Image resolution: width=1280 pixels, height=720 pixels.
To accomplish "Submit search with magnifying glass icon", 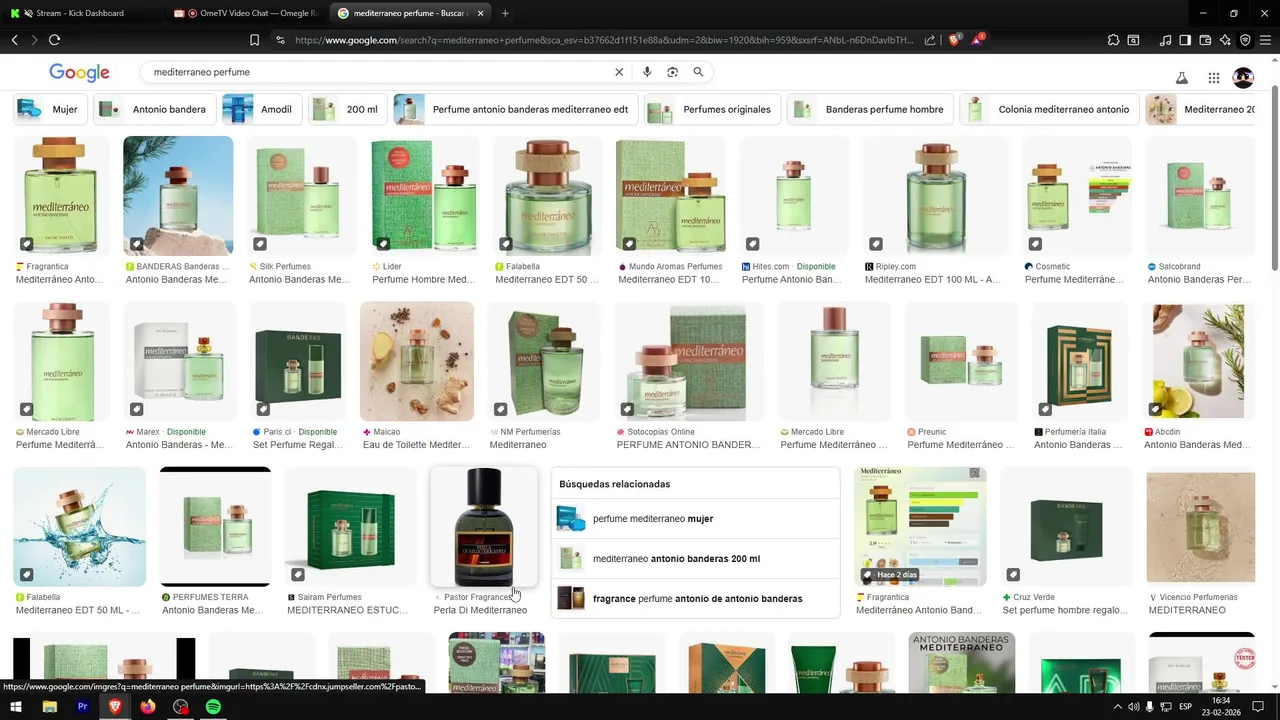I will [698, 72].
